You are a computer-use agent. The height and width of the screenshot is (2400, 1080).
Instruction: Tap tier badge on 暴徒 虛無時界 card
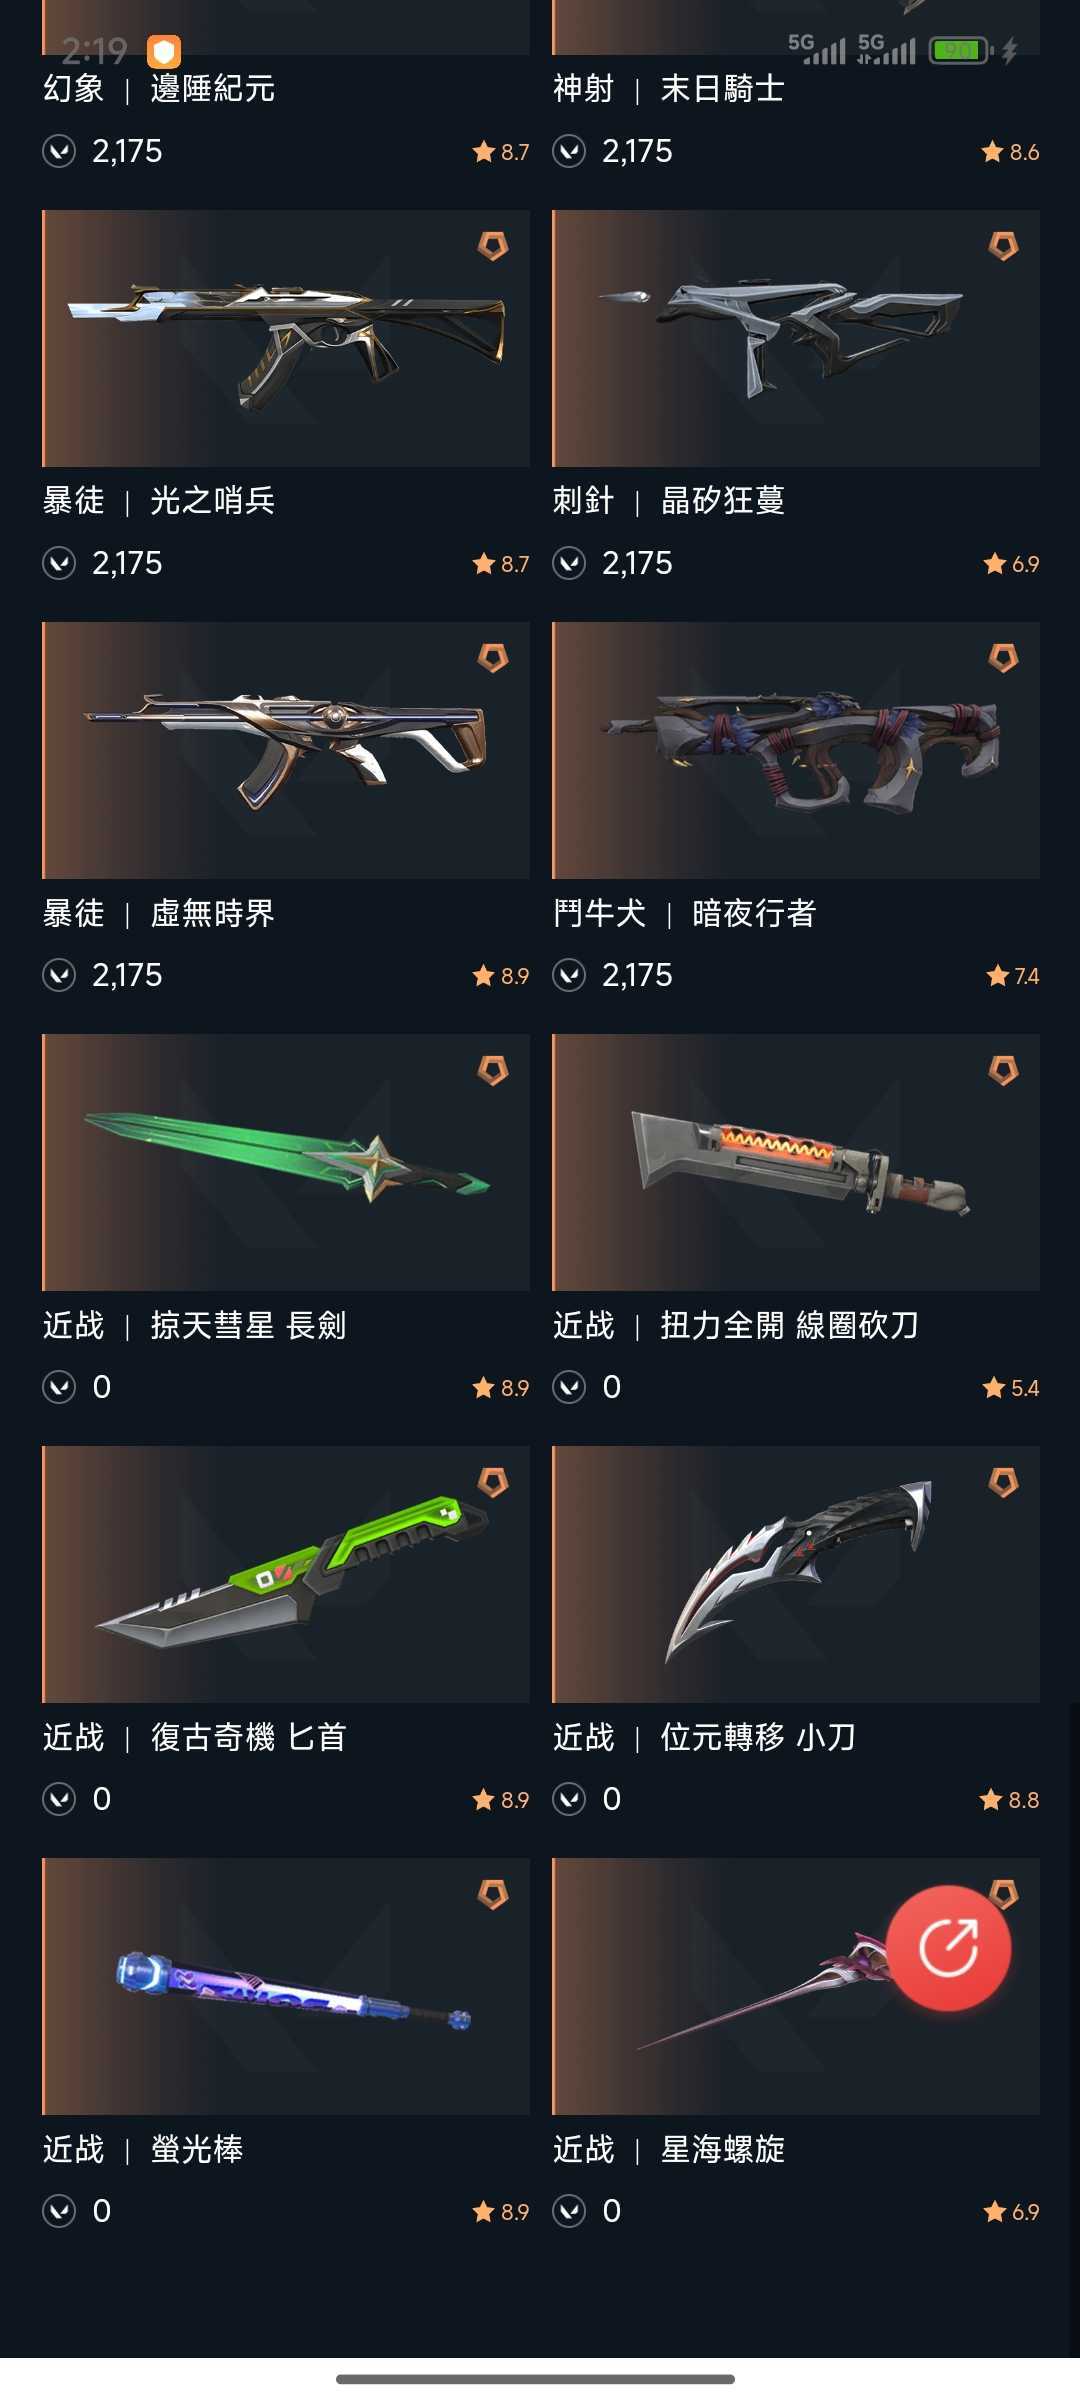493,658
